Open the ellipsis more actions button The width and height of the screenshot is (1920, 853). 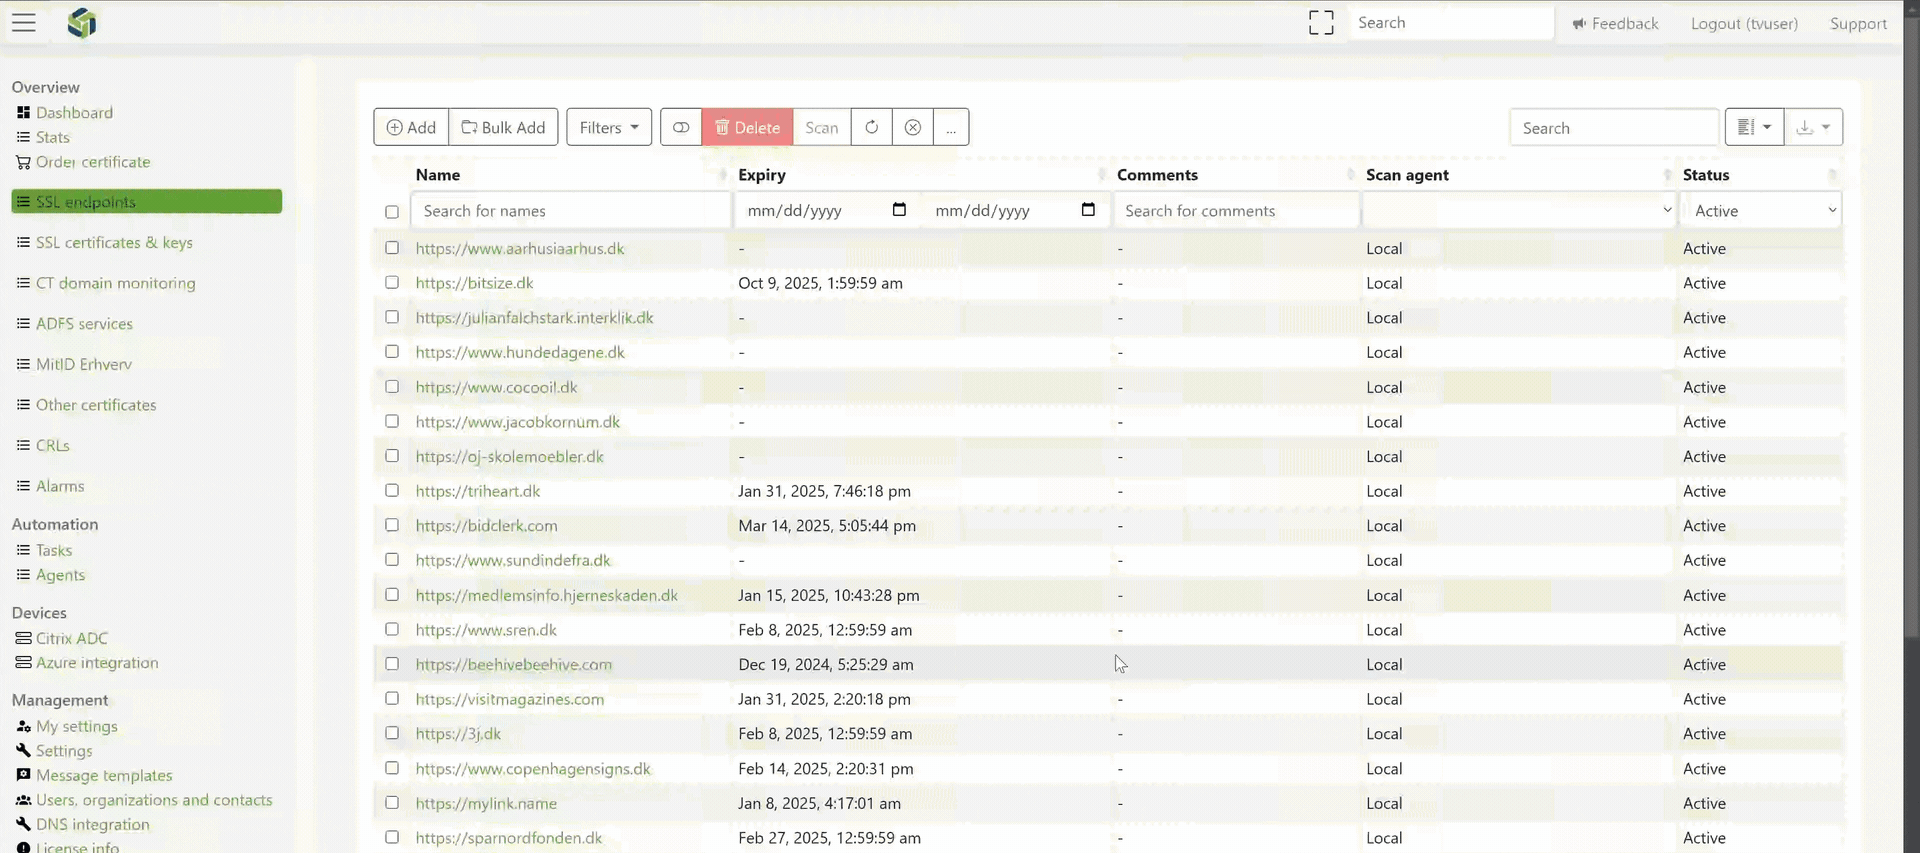point(951,127)
